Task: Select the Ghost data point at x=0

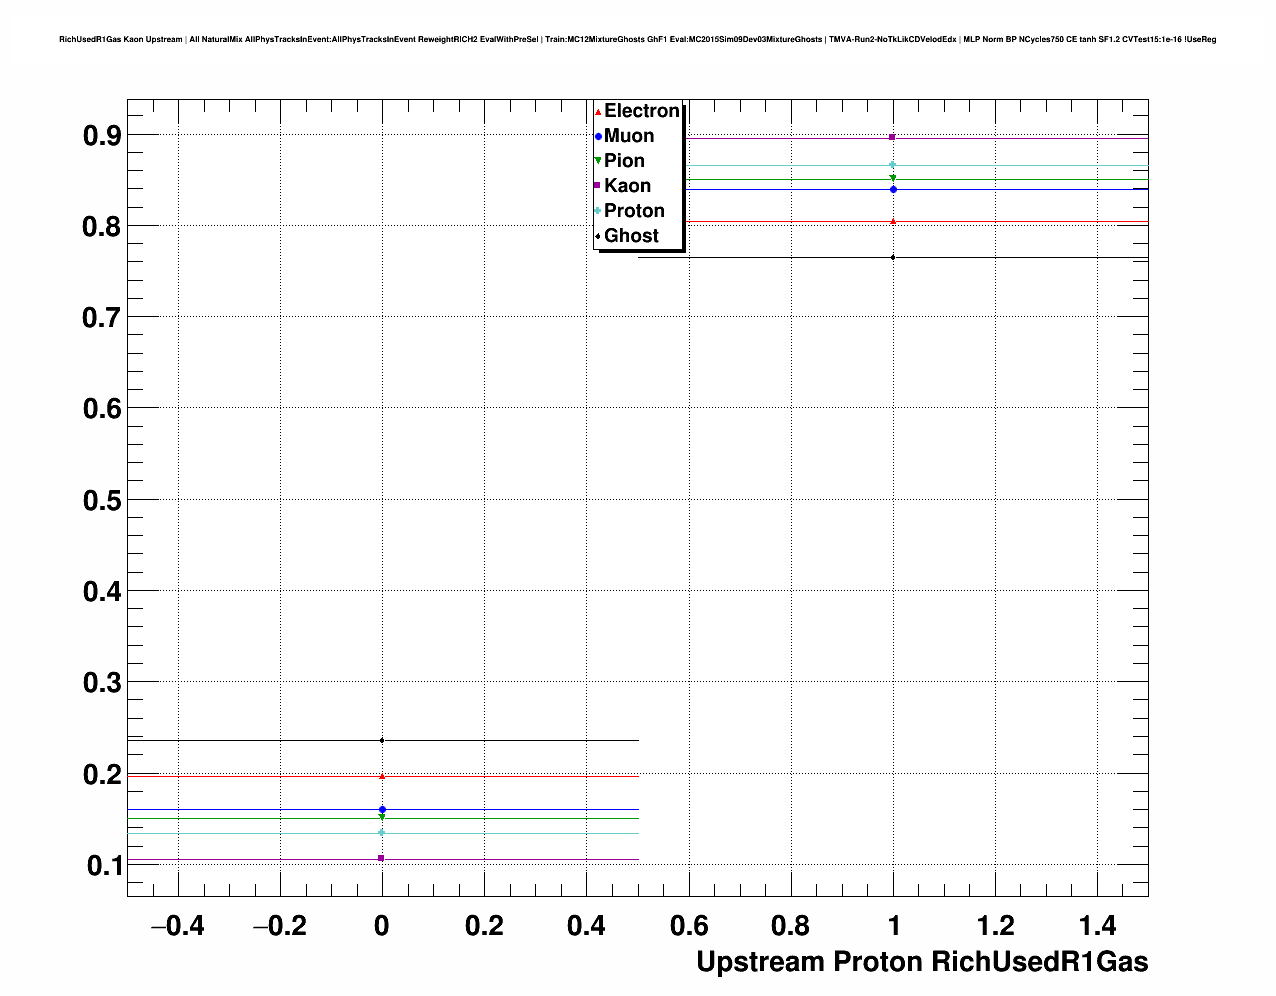Action: click(382, 740)
